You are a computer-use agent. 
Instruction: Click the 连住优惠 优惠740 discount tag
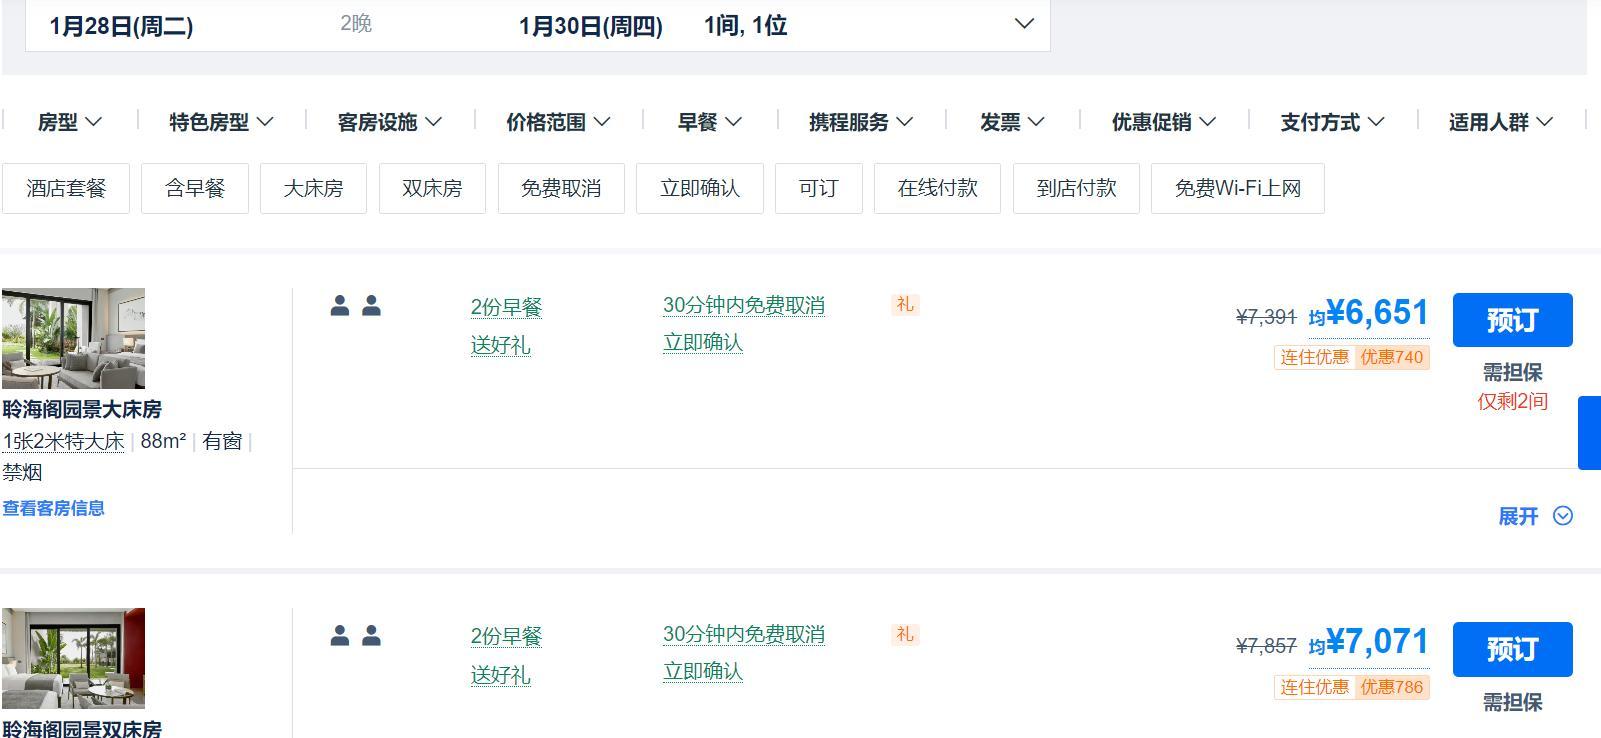coord(1351,357)
